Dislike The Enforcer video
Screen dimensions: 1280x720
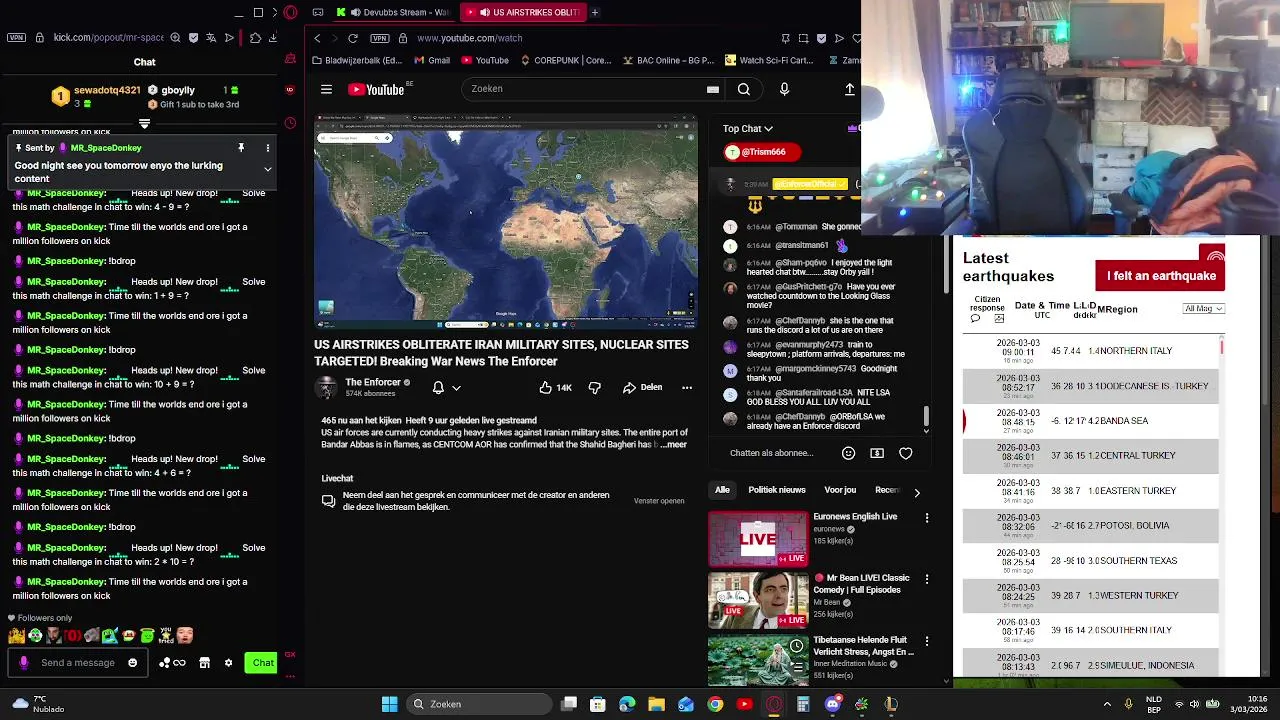[x=594, y=387]
